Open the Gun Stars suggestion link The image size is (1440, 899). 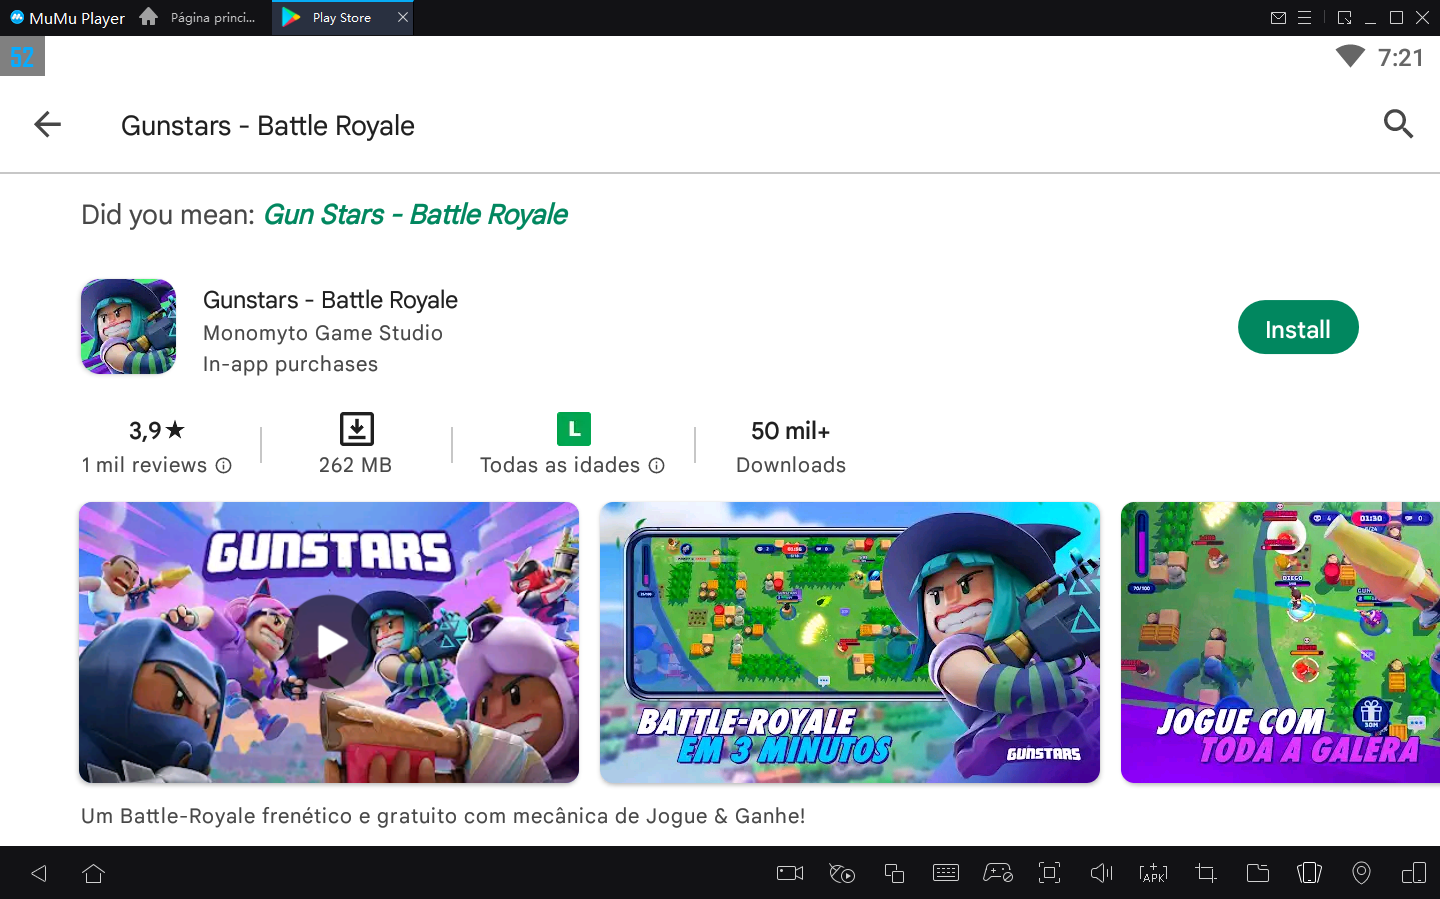click(x=415, y=214)
